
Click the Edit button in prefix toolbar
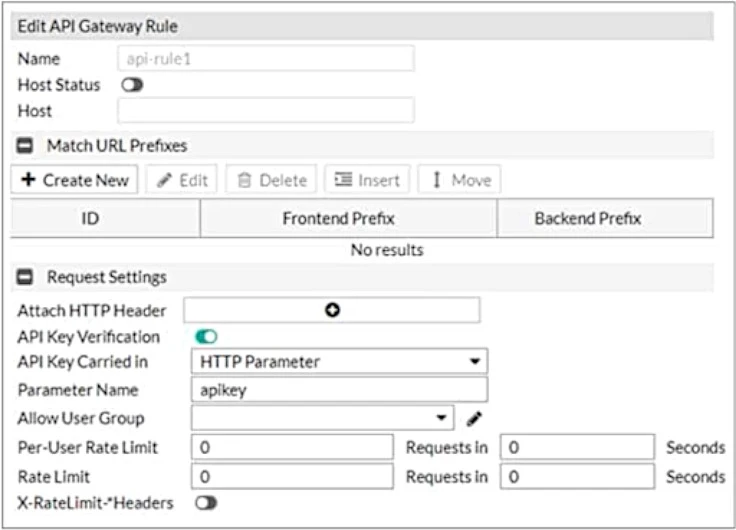(182, 180)
